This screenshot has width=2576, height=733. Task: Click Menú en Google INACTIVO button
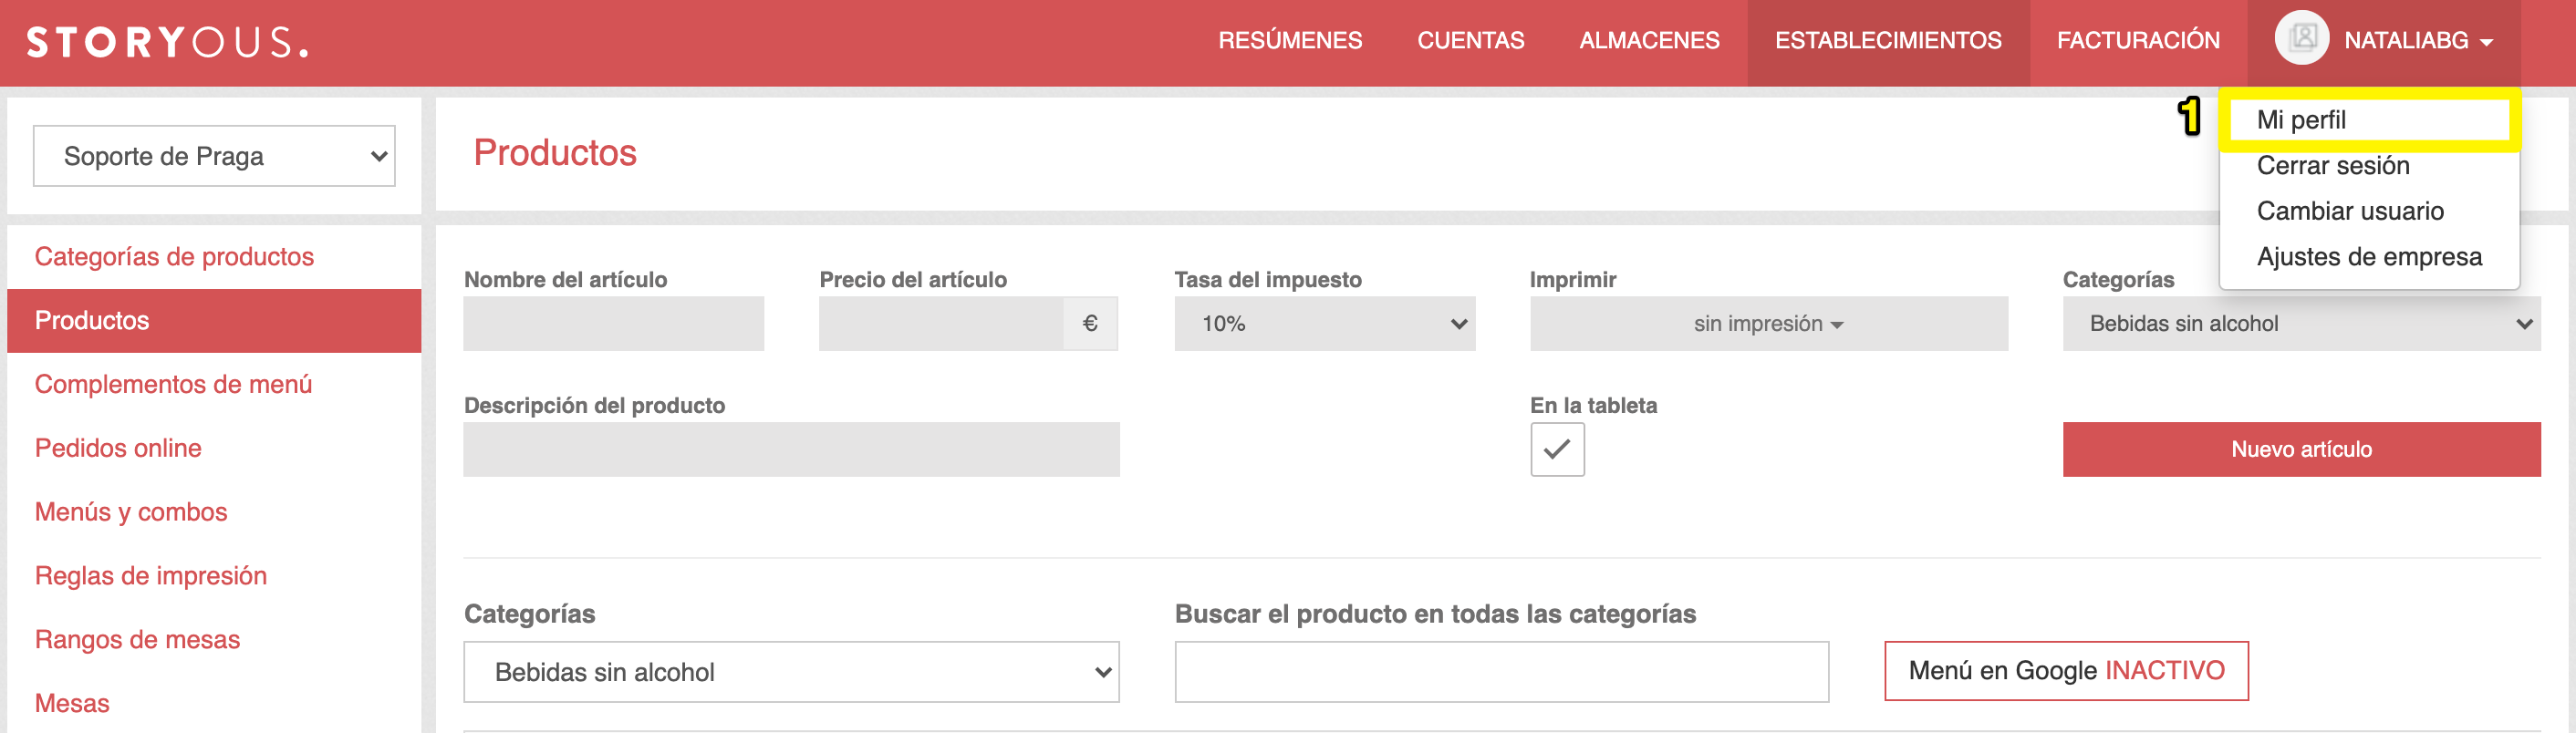click(x=2066, y=671)
